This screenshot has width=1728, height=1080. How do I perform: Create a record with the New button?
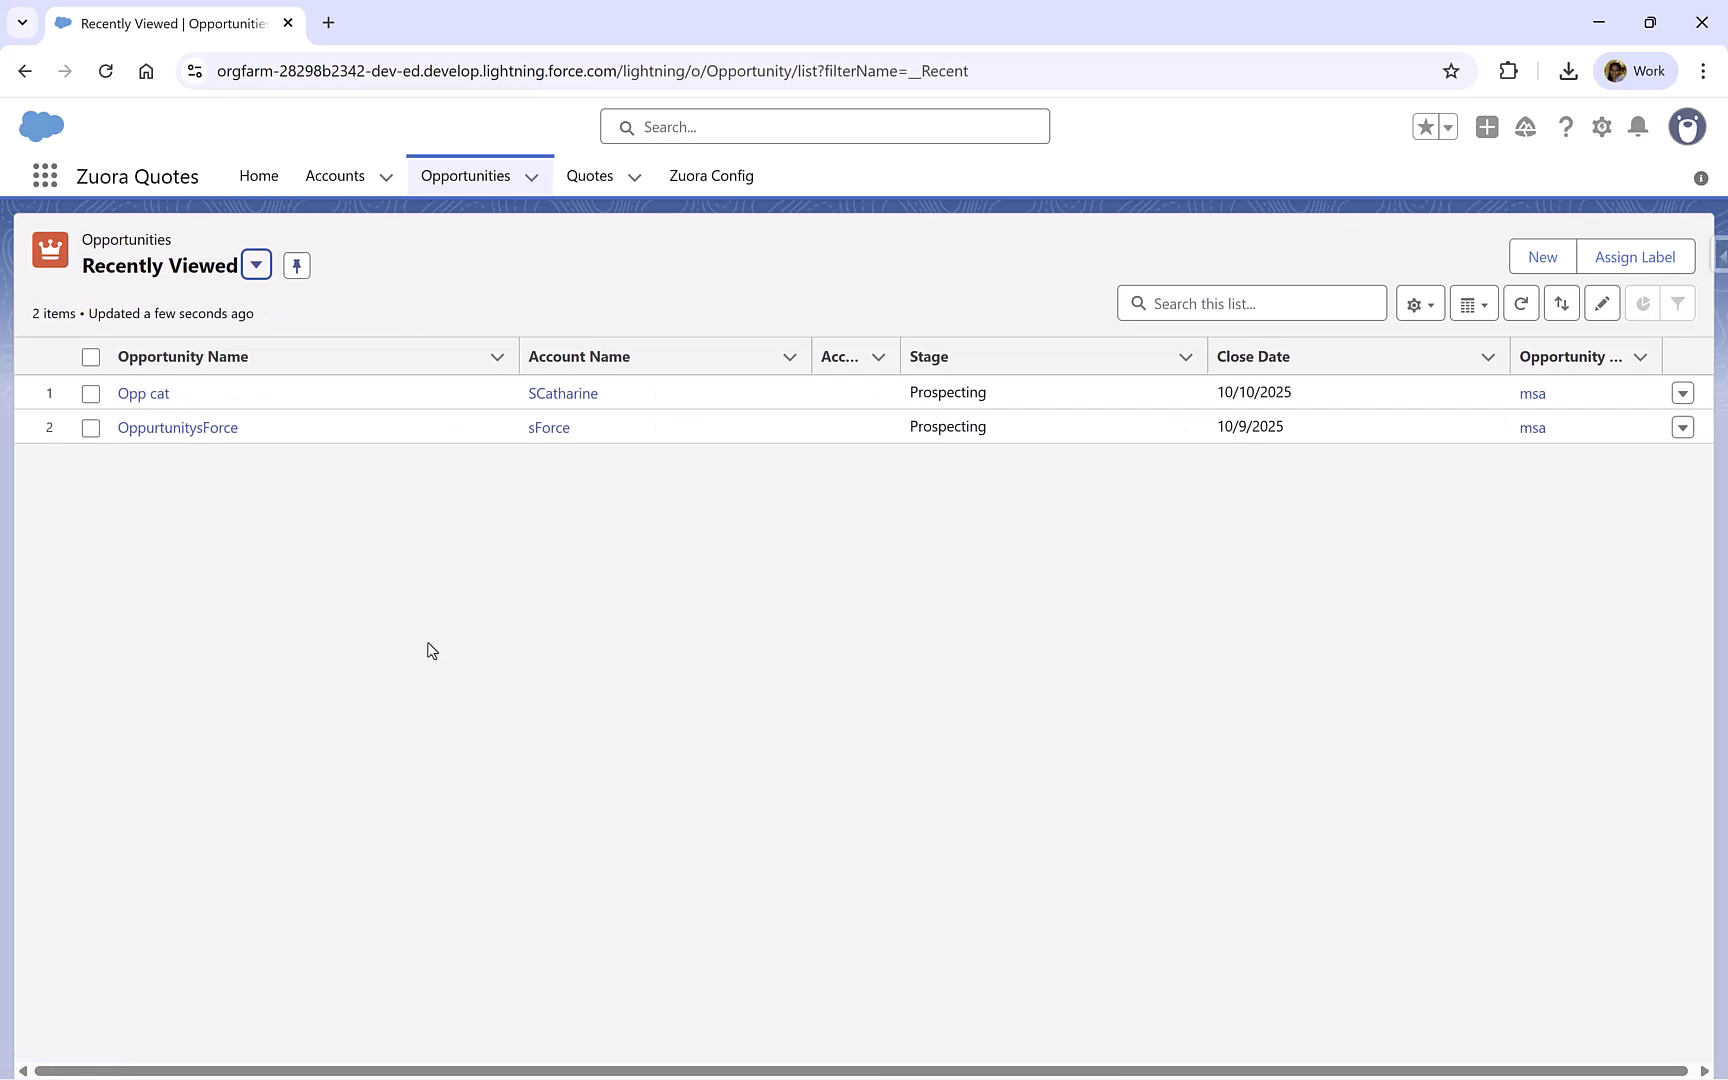click(1542, 256)
